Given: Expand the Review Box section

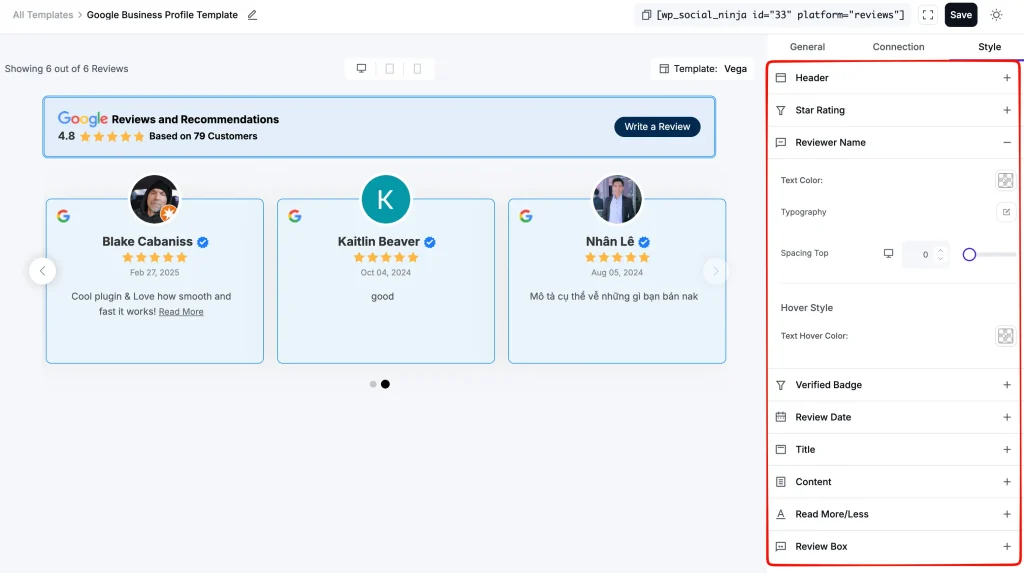Looking at the screenshot, I should coord(893,546).
